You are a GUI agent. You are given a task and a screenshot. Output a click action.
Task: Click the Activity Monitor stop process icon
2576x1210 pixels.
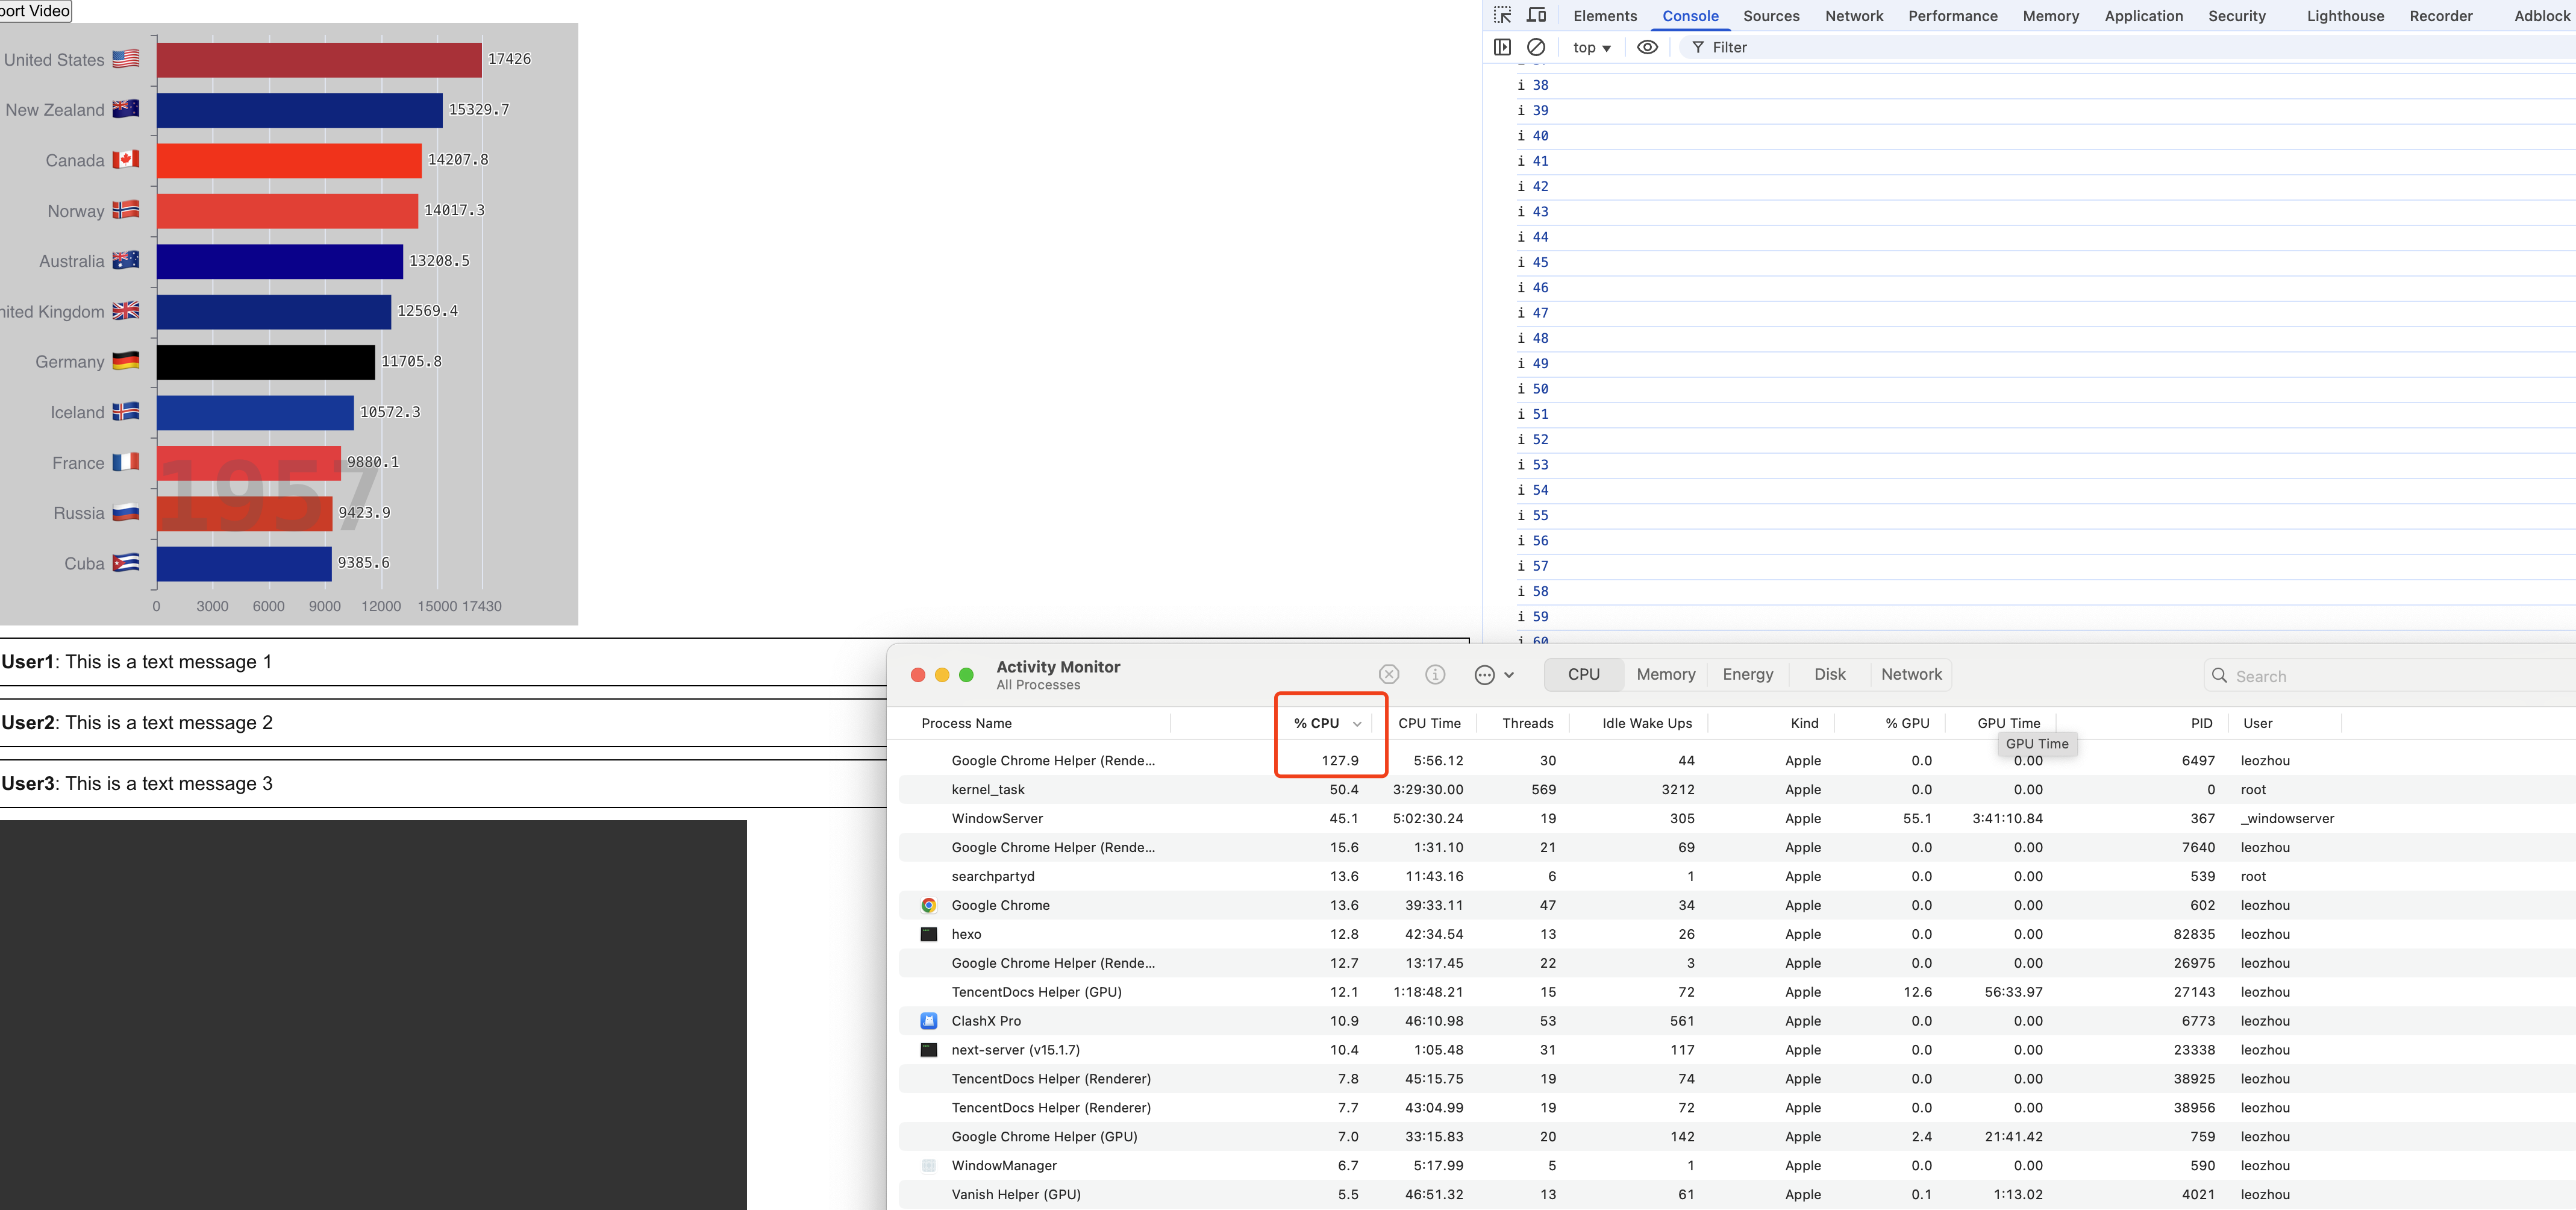pyautogui.click(x=1388, y=675)
